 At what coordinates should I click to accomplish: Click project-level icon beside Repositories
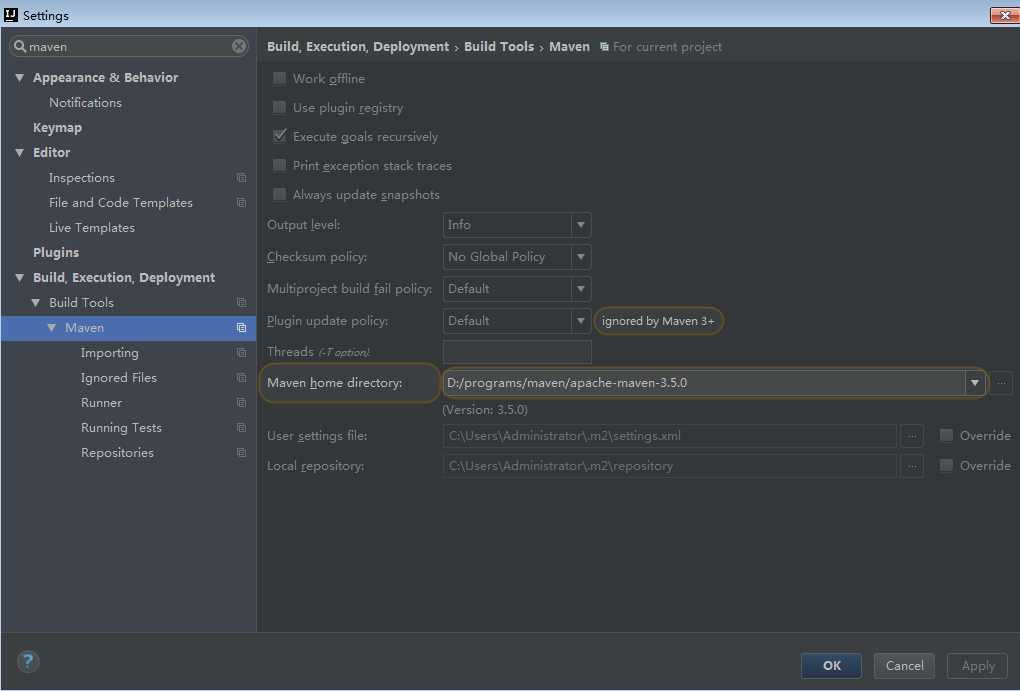(x=241, y=453)
